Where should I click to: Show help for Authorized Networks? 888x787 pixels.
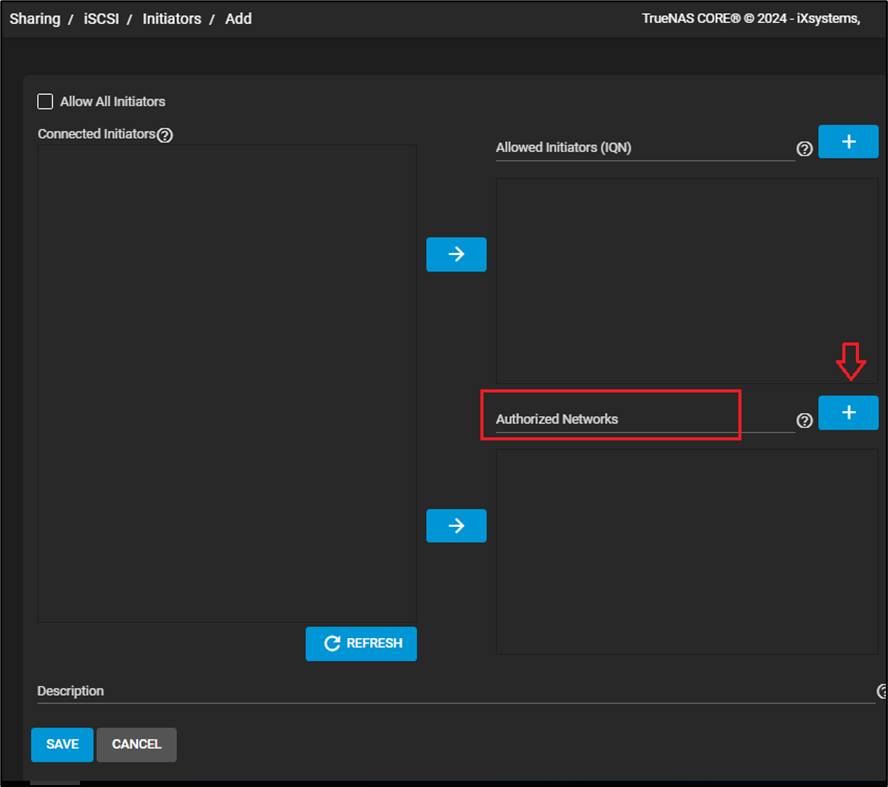pyautogui.click(x=804, y=421)
